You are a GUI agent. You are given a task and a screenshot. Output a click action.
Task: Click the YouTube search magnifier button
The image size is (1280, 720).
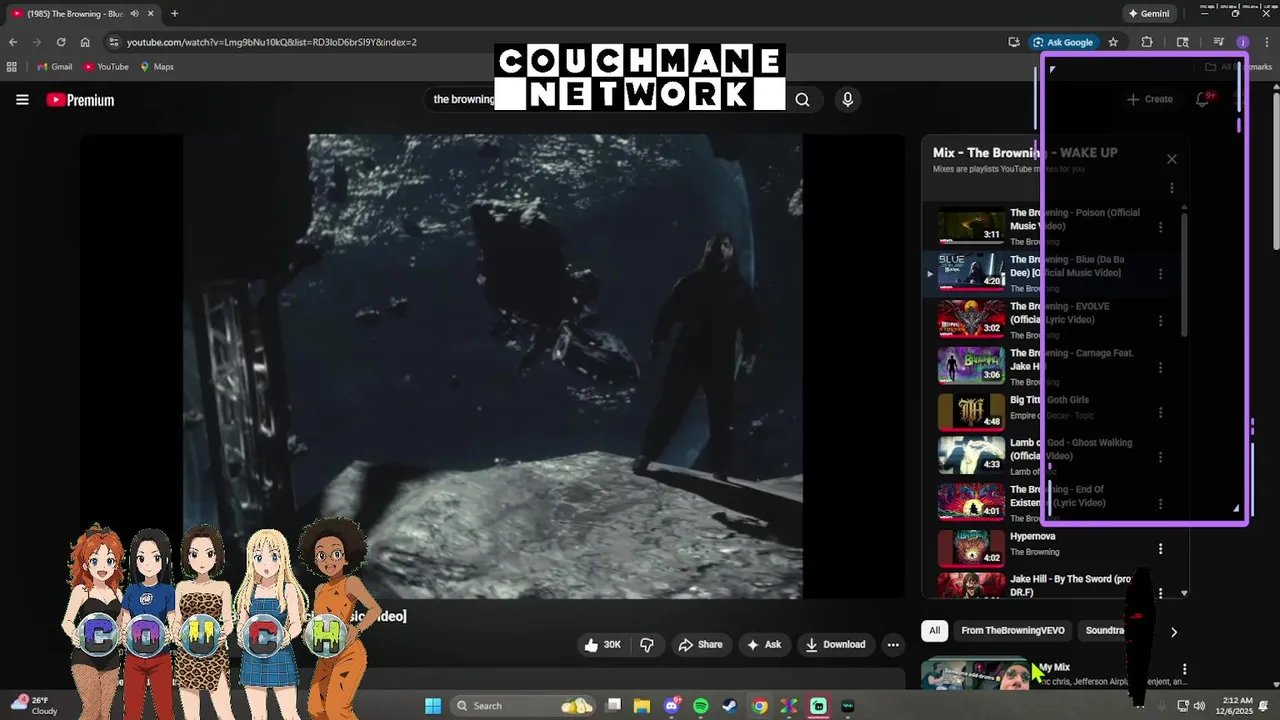[x=802, y=99]
